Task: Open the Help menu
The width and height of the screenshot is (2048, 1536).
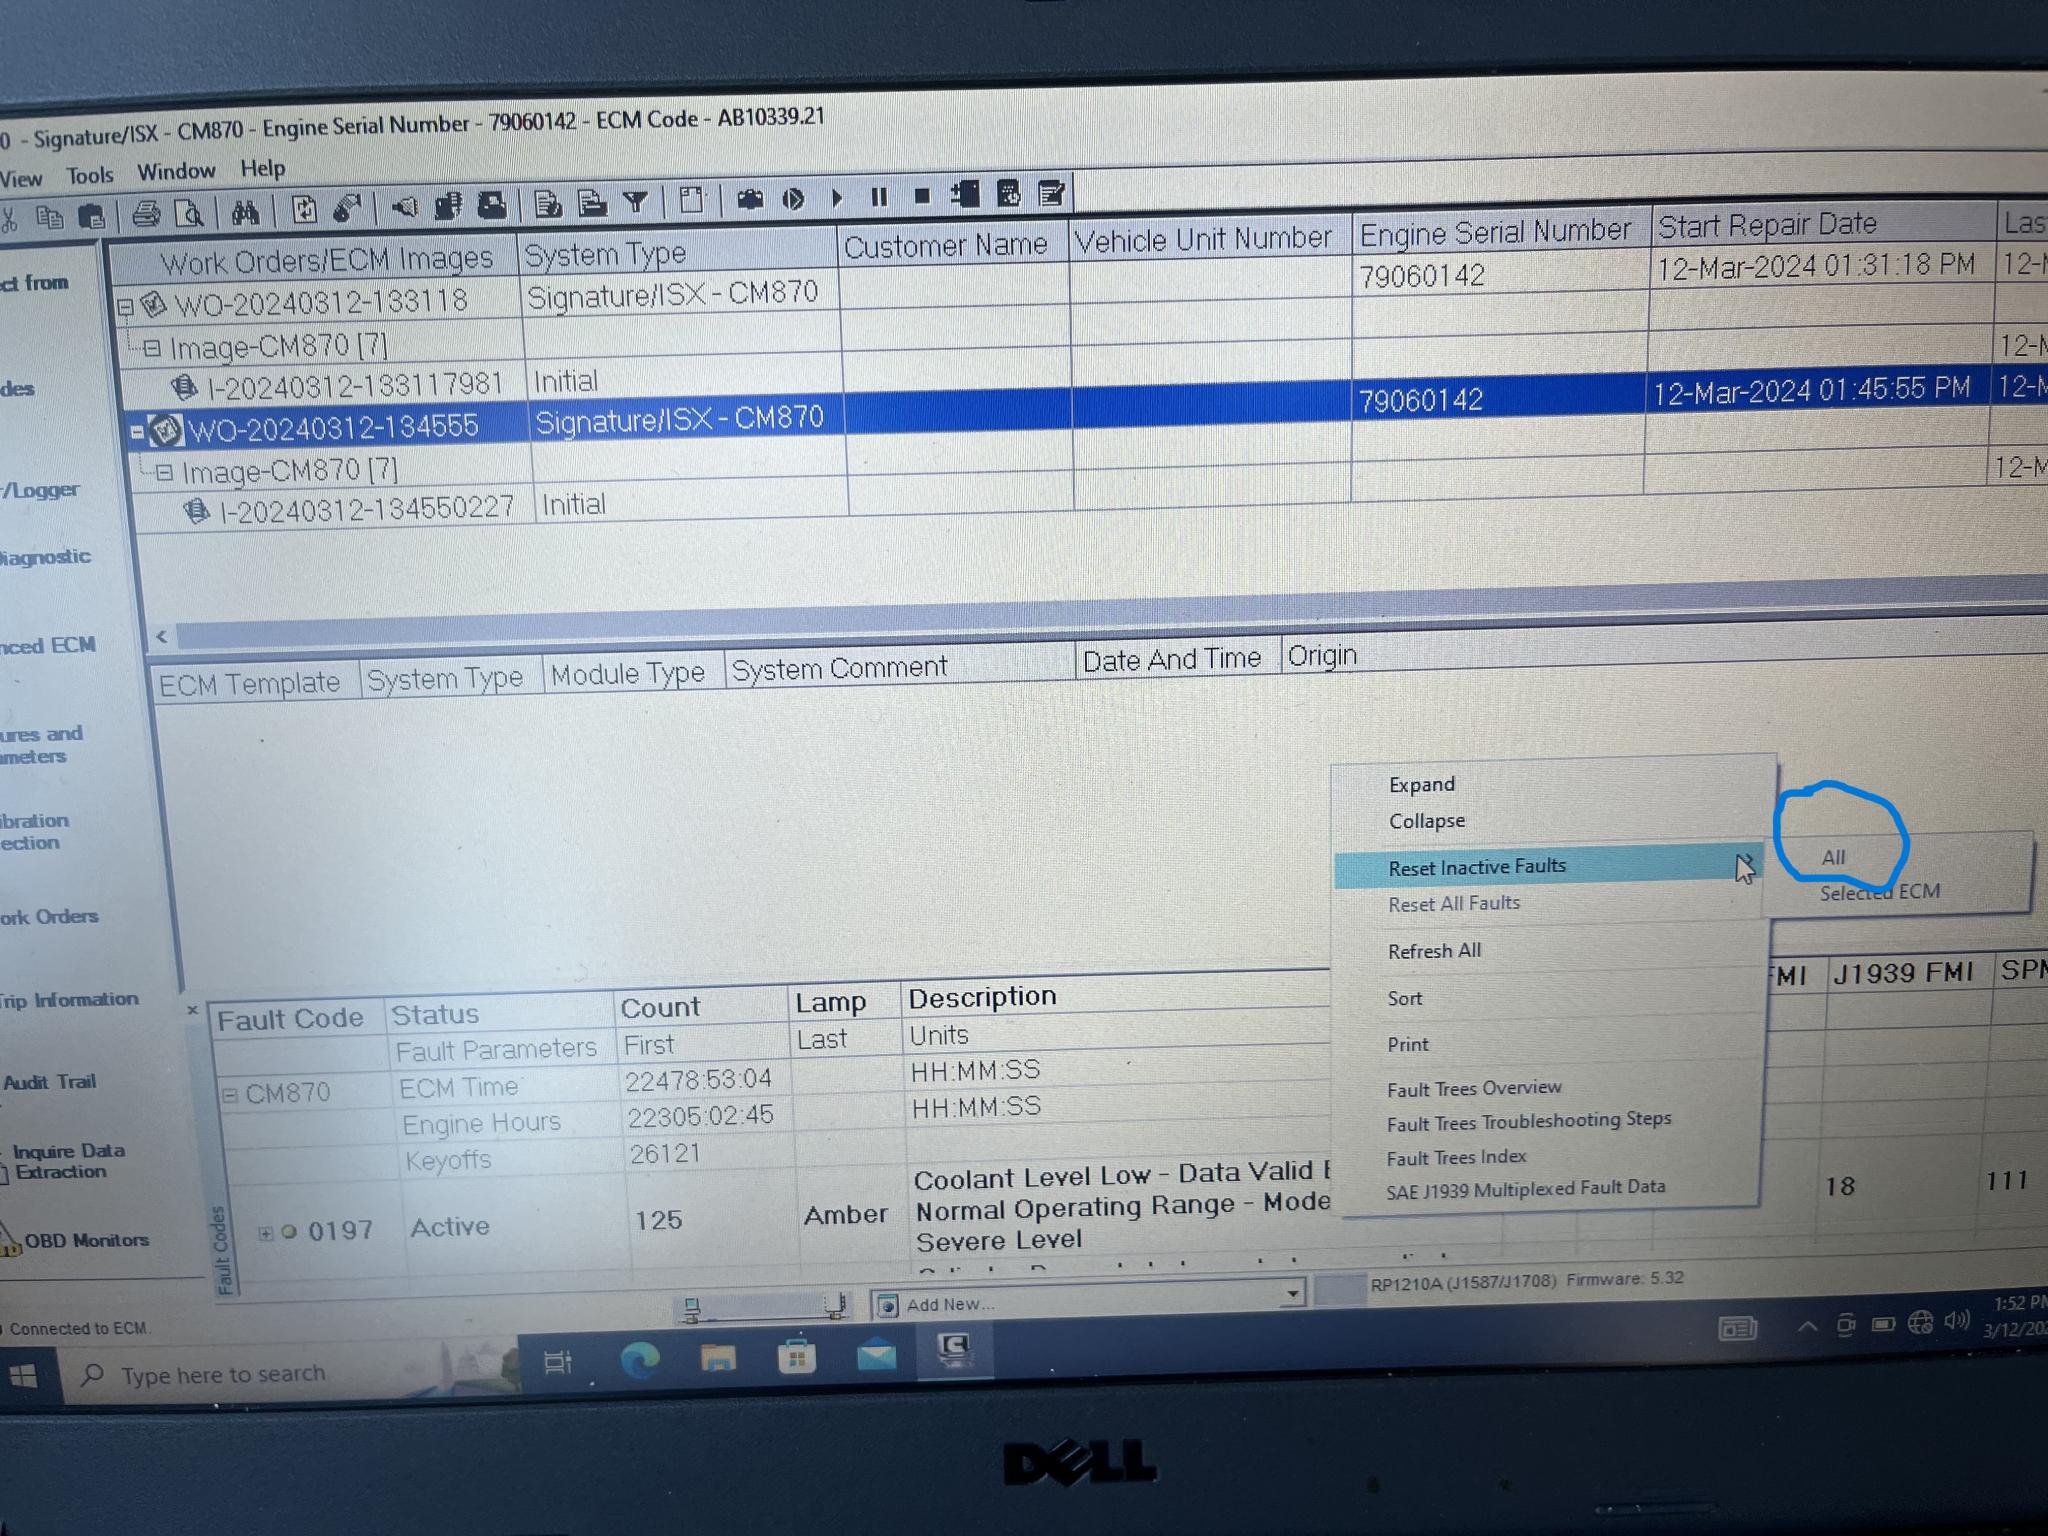Action: (x=263, y=168)
